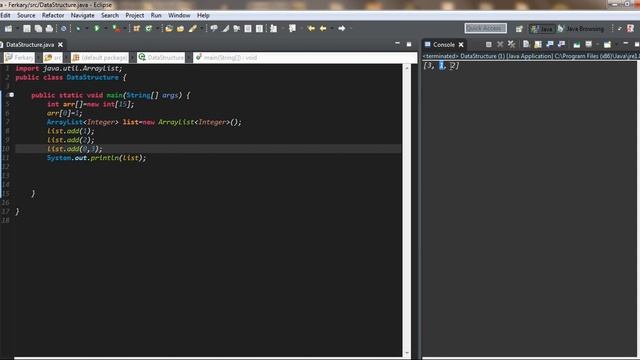Open dropdown next to Debug icon
Viewport: 640px width, 360px height.
[87, 29]
